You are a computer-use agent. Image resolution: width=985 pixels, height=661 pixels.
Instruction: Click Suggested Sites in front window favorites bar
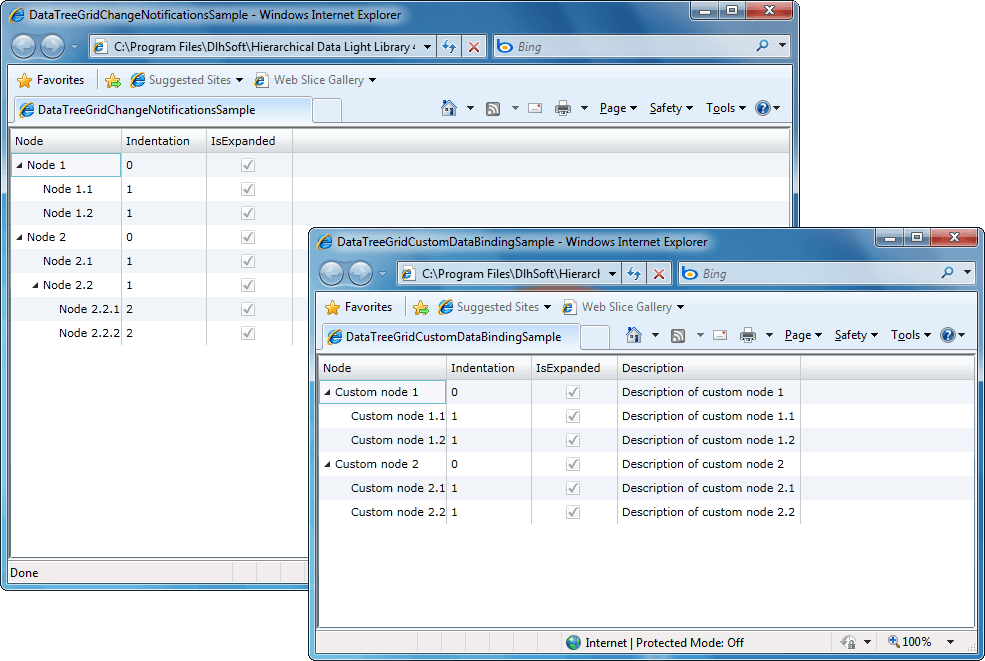click(x=494, y=307)
